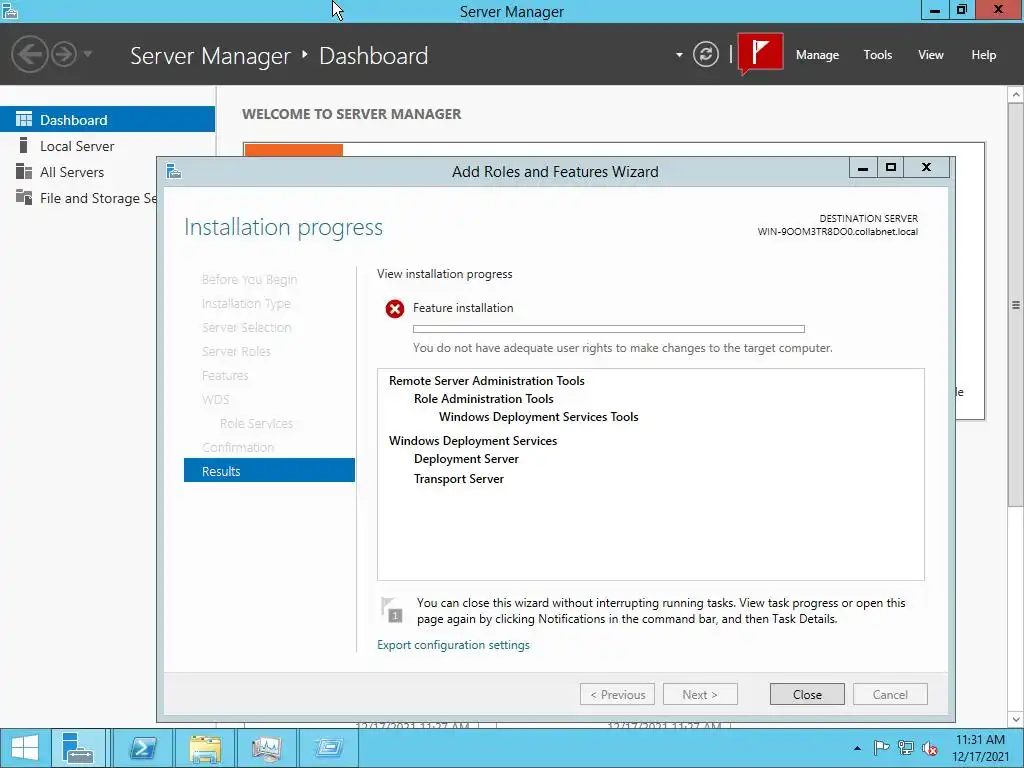
Task: Click the Server Manager vertical scrollbar
Action: [1016, 304]
